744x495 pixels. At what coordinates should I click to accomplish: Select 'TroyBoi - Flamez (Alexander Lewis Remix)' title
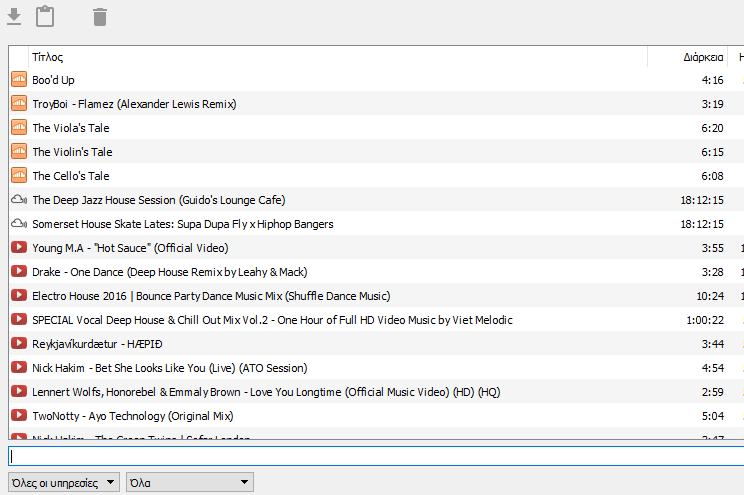click(134, 104)
